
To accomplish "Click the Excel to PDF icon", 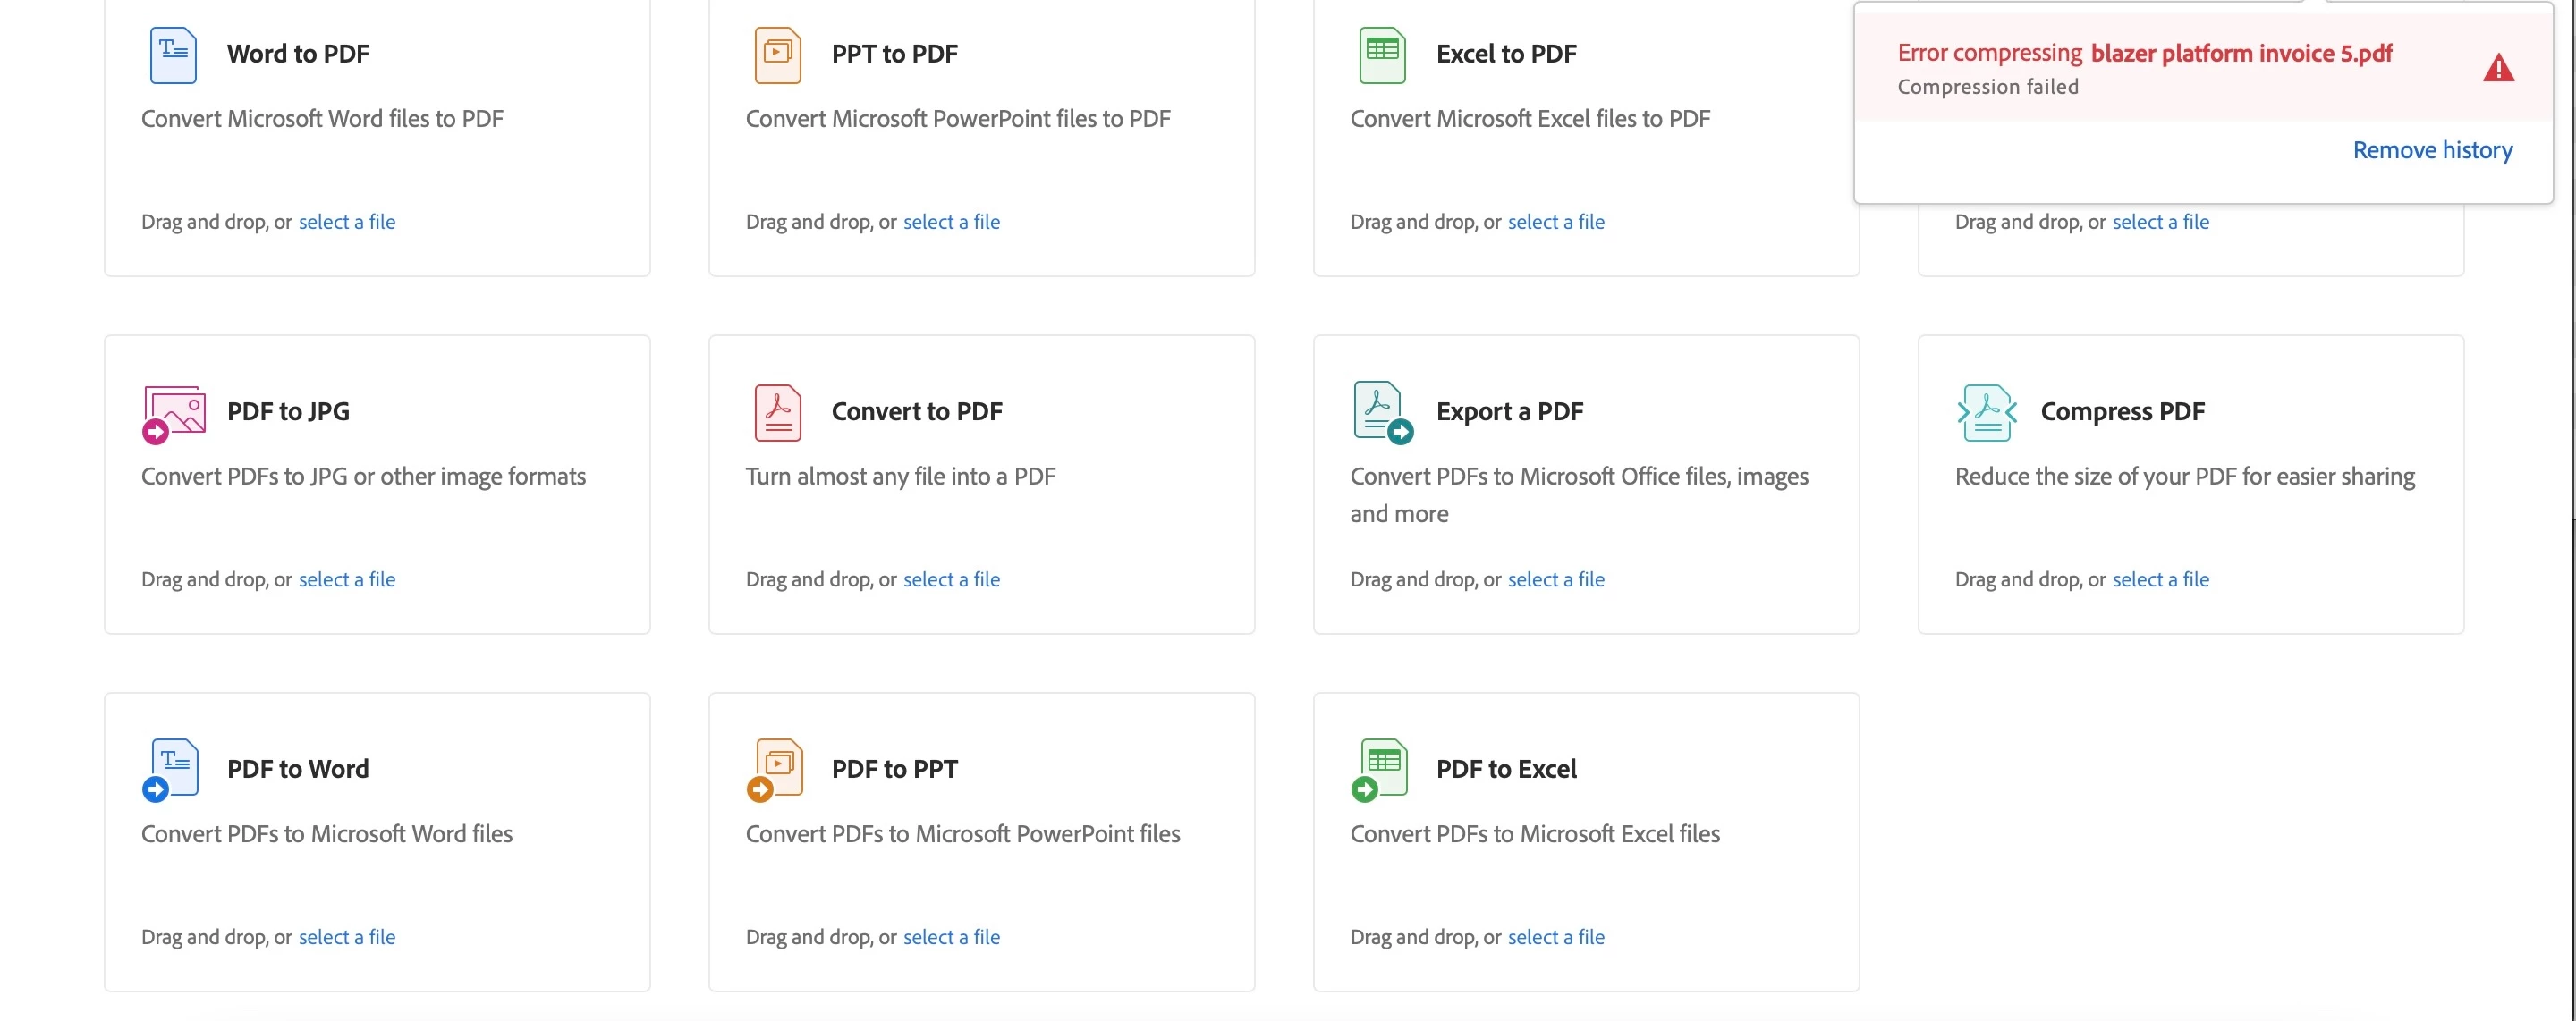I will pos(1382,54).
